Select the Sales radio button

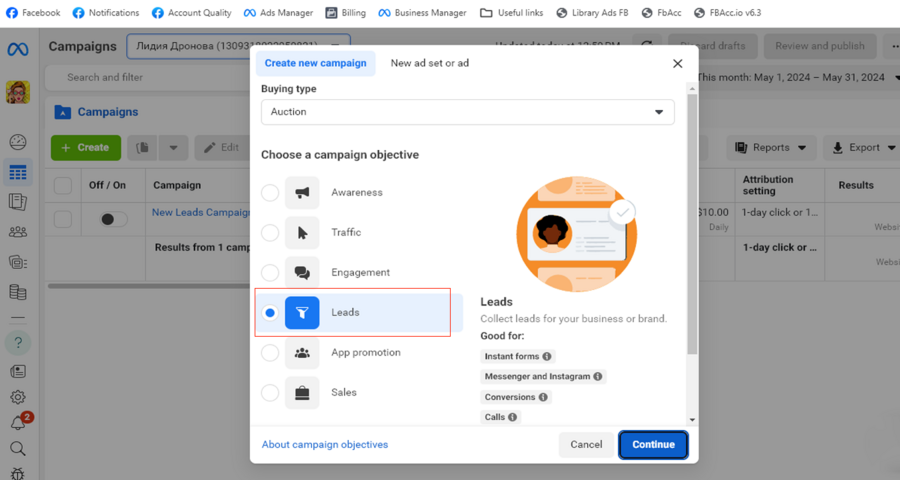(270, 393)
